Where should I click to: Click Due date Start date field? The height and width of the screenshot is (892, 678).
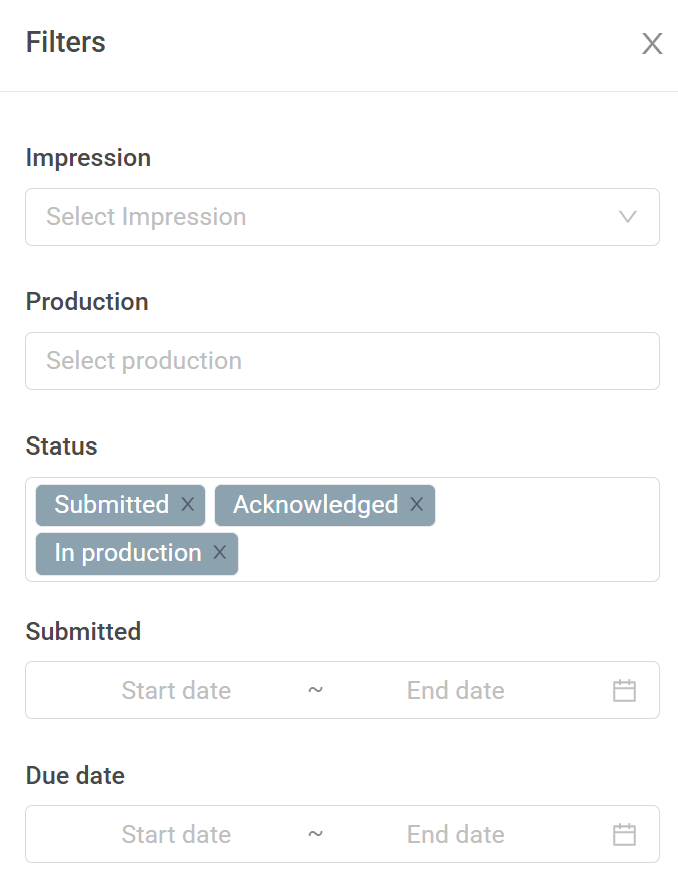click(176, 834)
